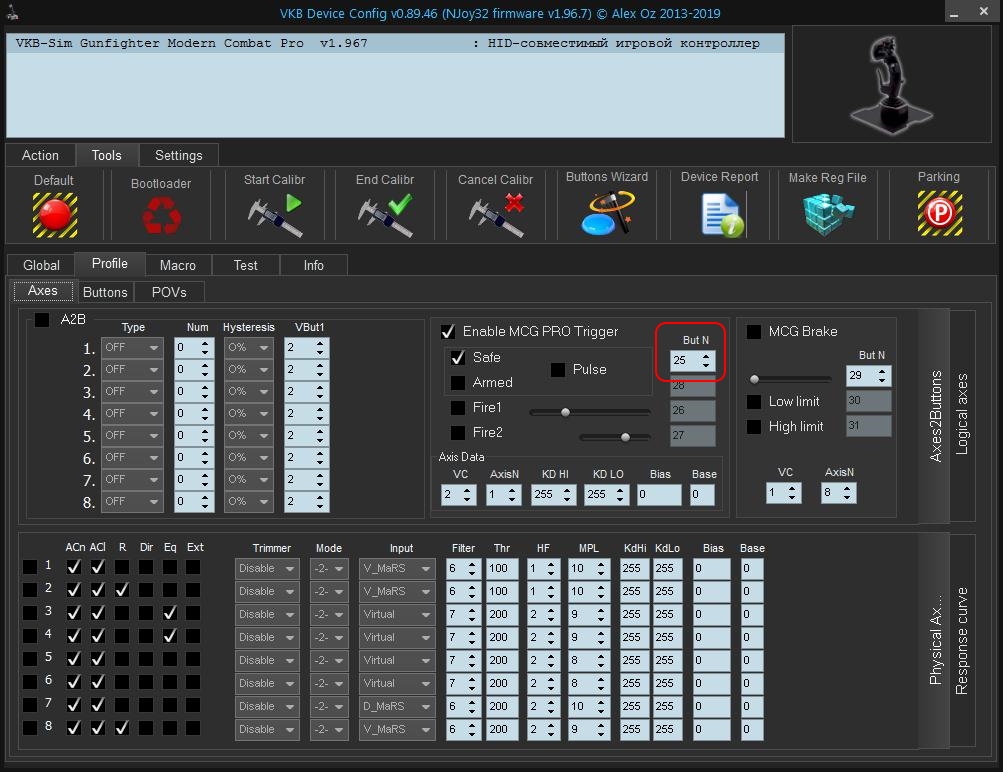
Task: Check the Fire1 checkbox
Action: click(x=458, y=407)
